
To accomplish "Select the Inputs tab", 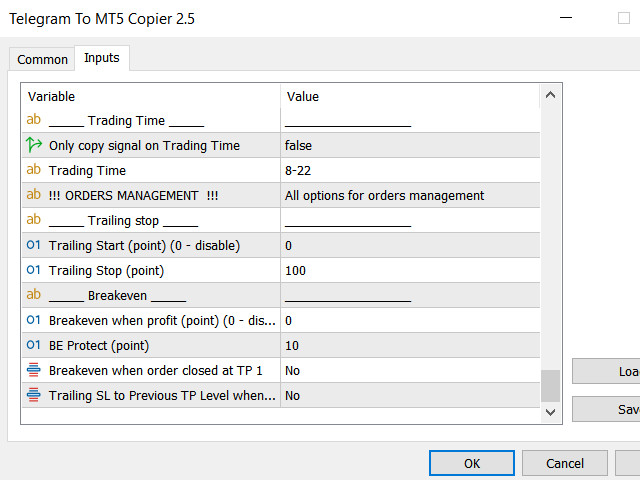I will 101,58.
